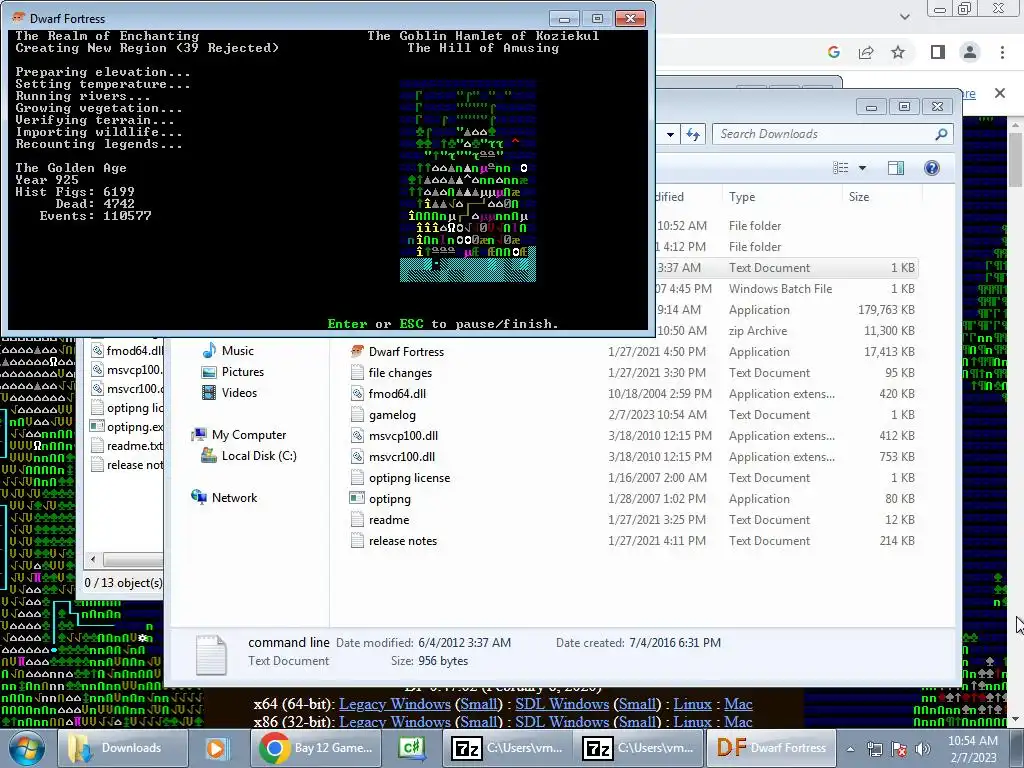The image size is (1024, 768).
Task: Open x64 Legacy Windows download link
Action: (x=394, y=704)
